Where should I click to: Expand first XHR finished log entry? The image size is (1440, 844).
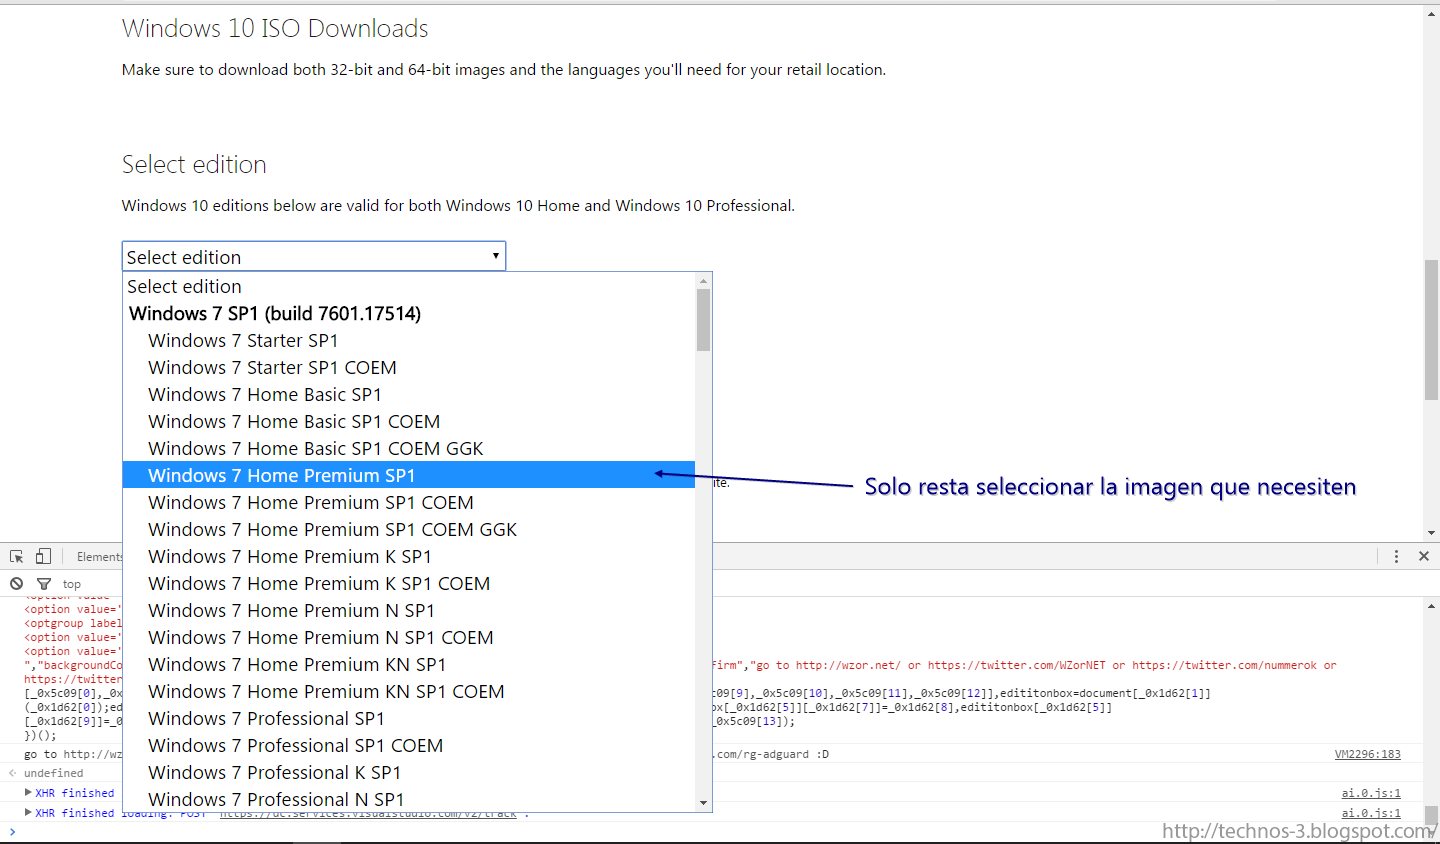(x=28, y=792)
